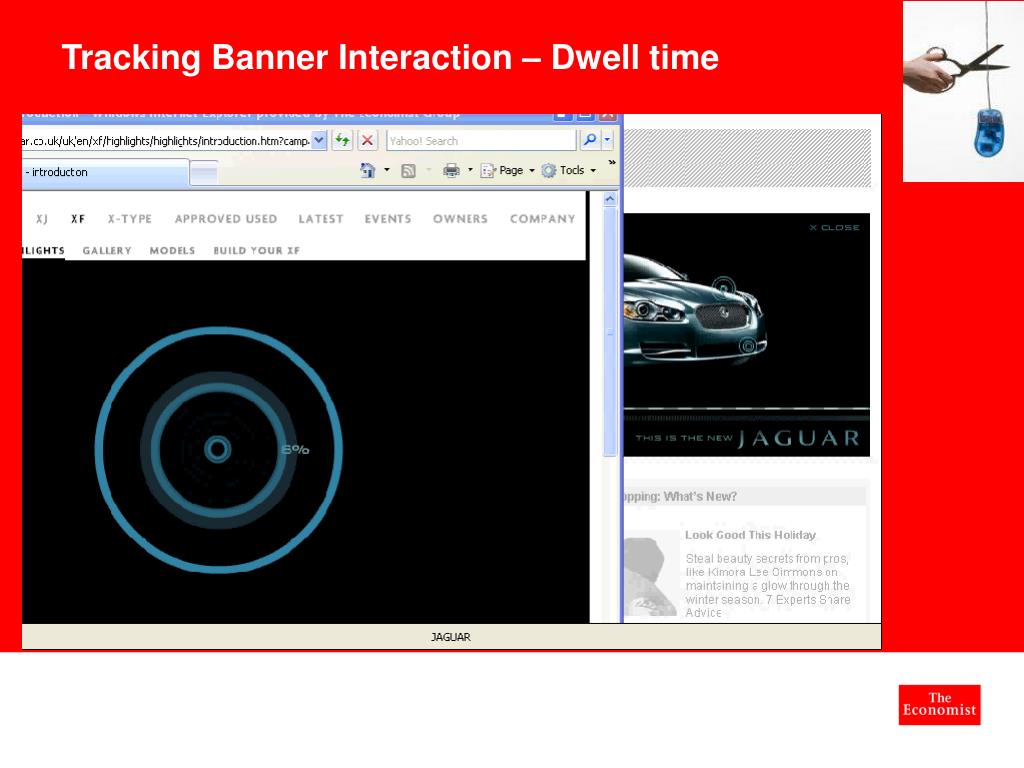
Task: Click the vertical scrollbar thumb
Action: (x=610, y=332)
